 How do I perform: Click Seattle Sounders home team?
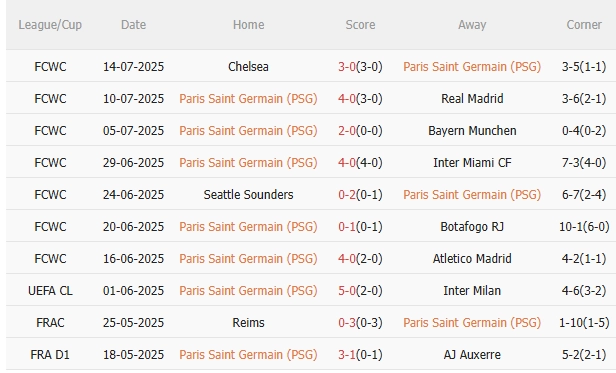pyautogui.click(x=248, y=195)
